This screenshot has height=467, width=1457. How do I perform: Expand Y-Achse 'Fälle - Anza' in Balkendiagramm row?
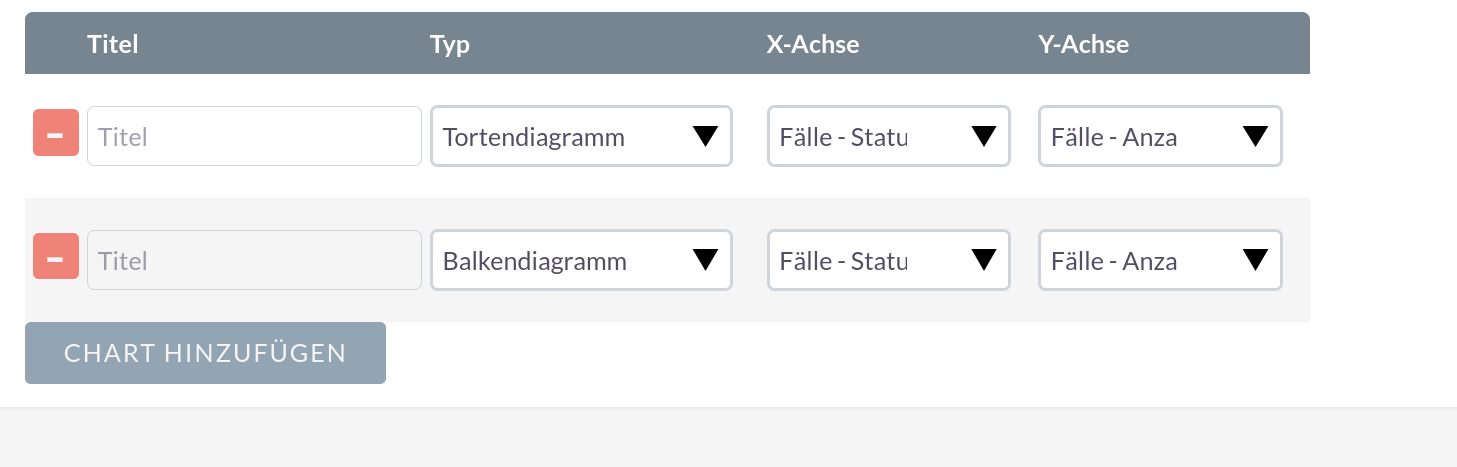(x=1130, y=261)
